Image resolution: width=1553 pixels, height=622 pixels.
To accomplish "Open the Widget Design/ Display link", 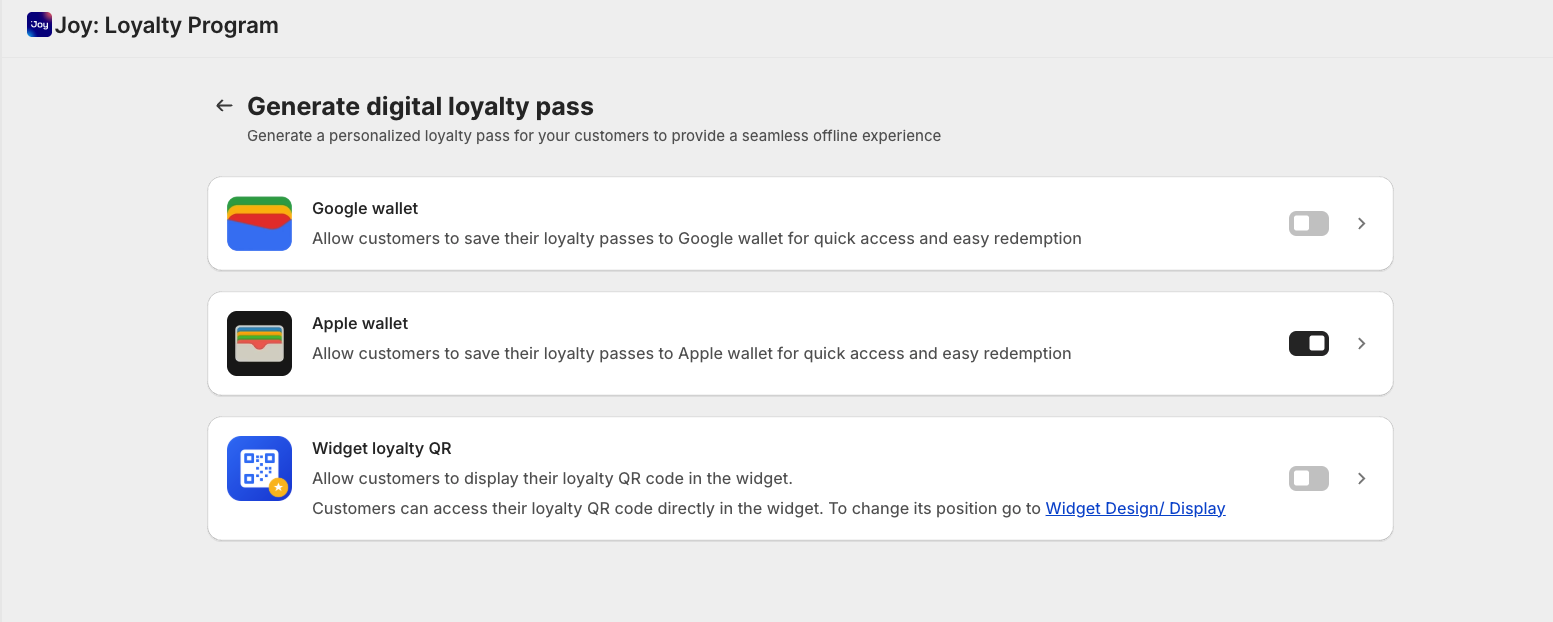I will (x=1135, y=508).
